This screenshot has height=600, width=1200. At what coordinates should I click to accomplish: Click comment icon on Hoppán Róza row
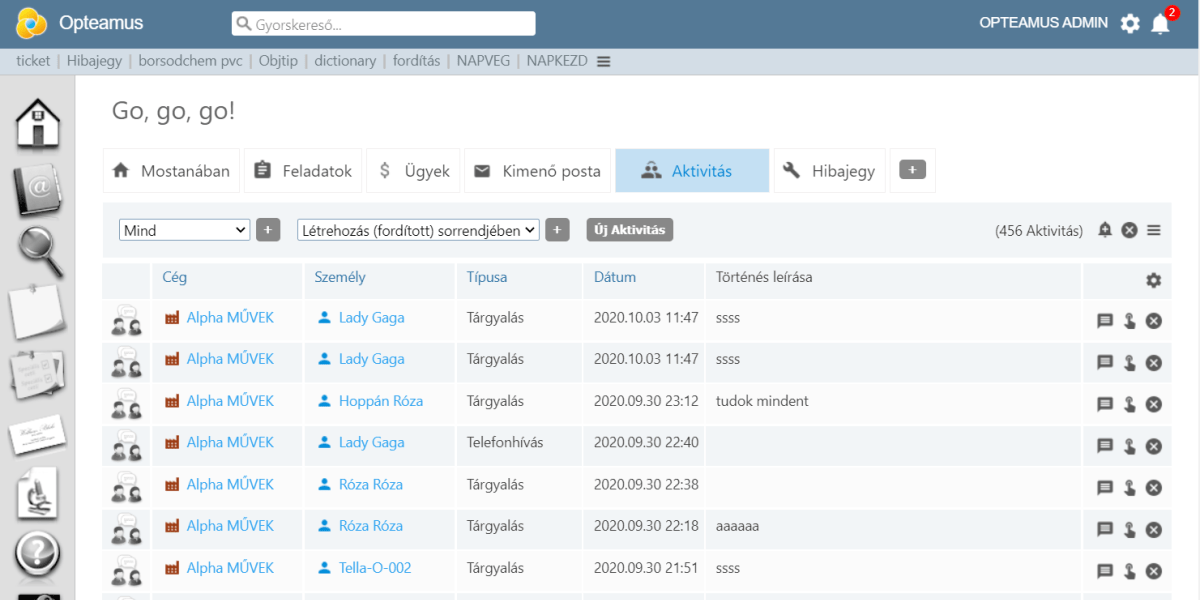(1105, 404)
